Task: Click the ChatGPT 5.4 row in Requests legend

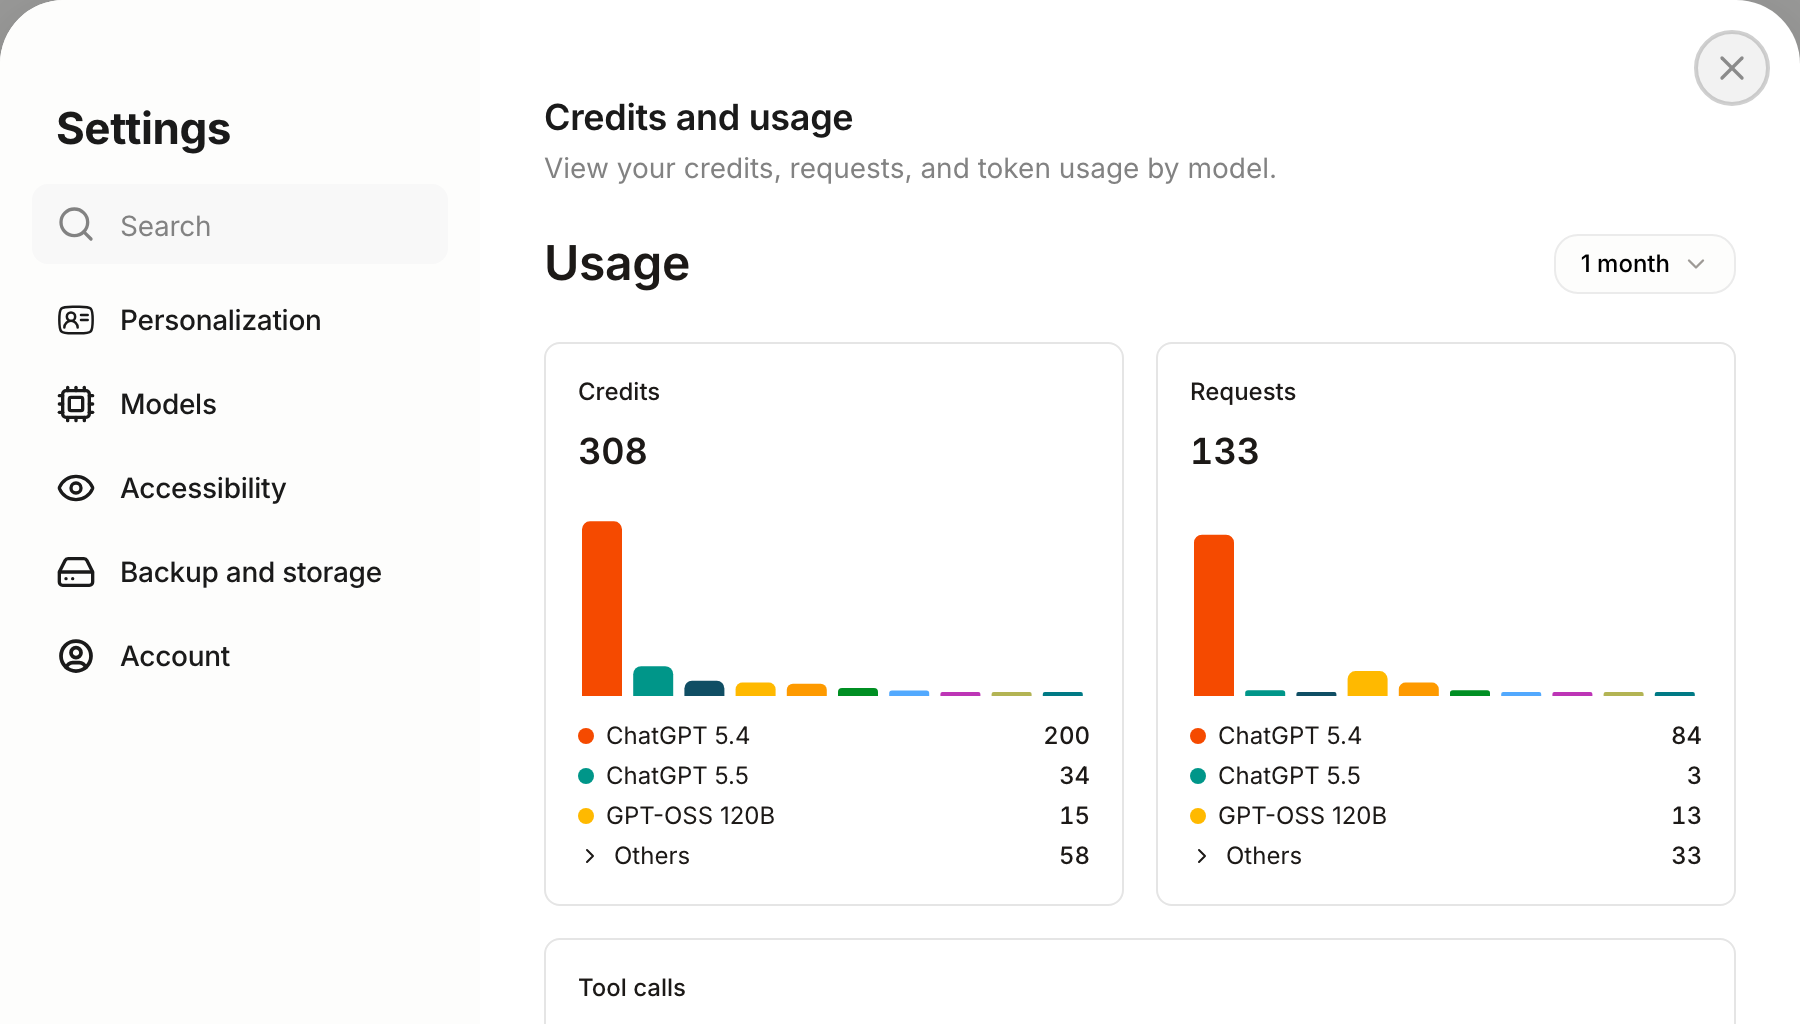Action: (1446, 736)
